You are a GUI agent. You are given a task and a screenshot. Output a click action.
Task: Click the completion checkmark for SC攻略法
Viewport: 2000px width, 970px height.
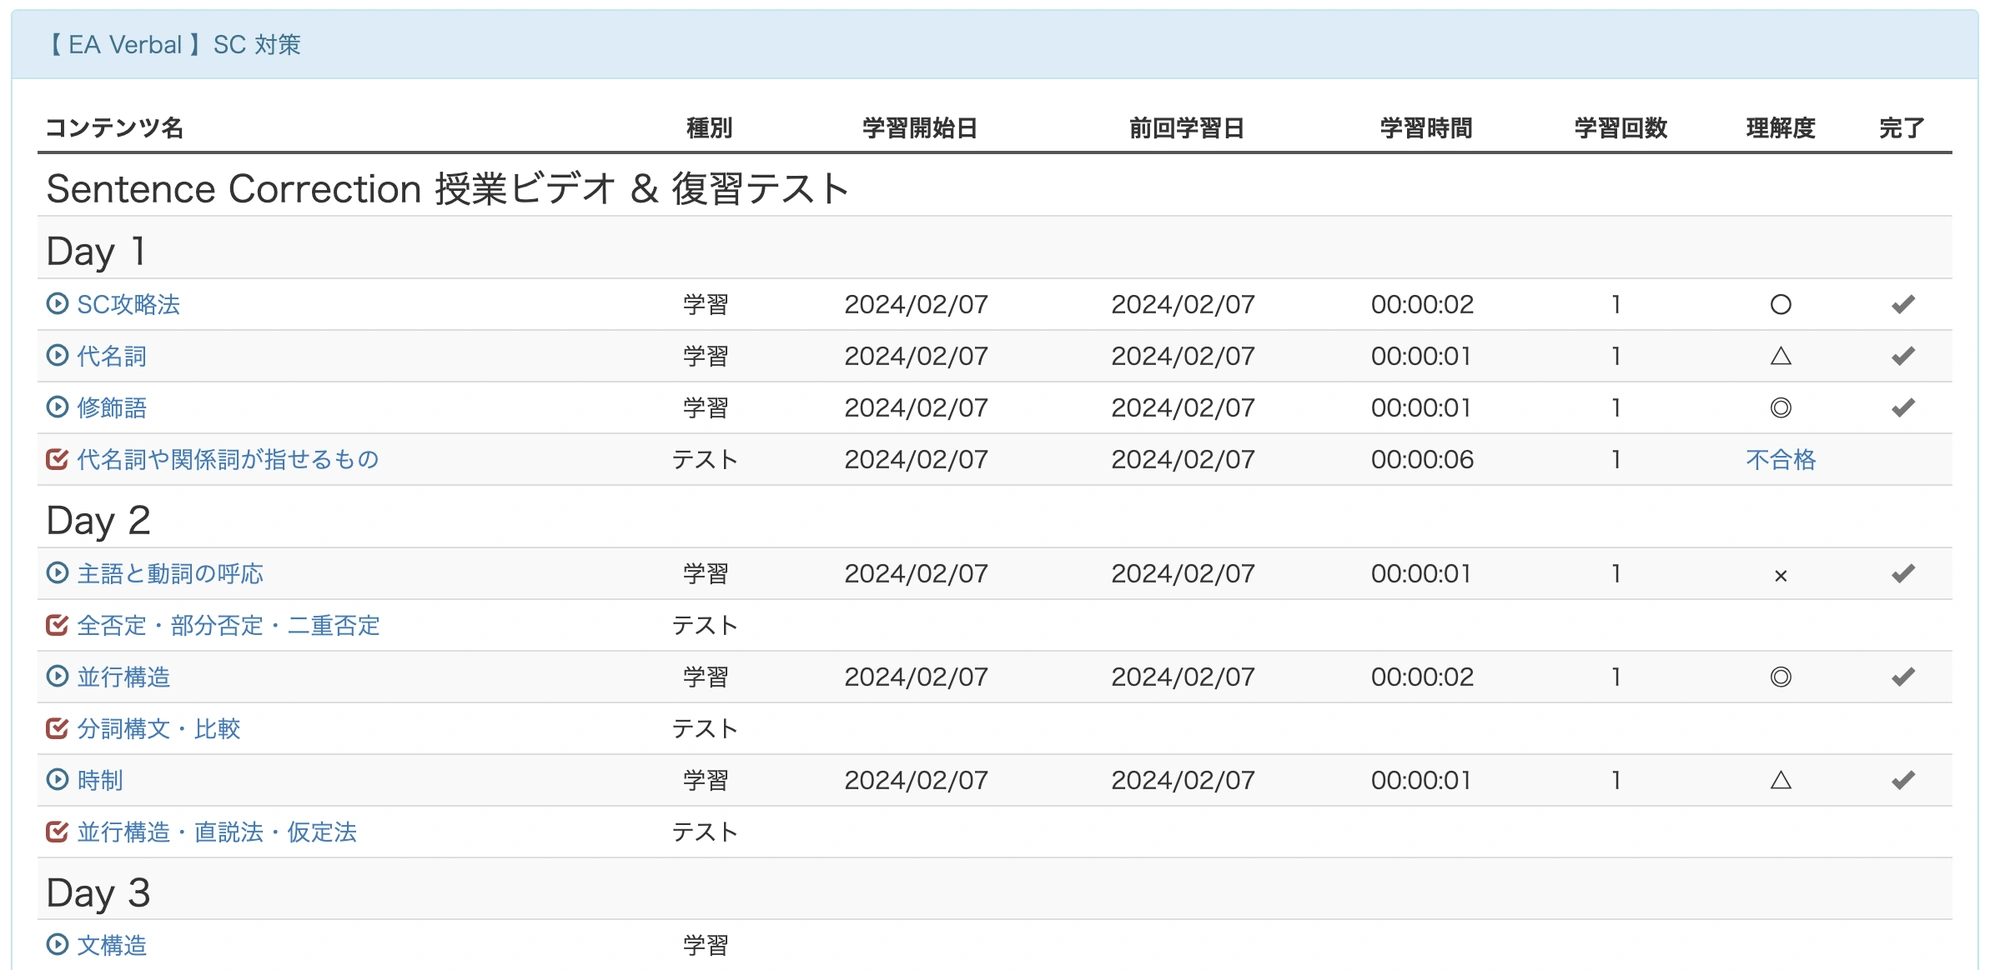pos(1902,304)
